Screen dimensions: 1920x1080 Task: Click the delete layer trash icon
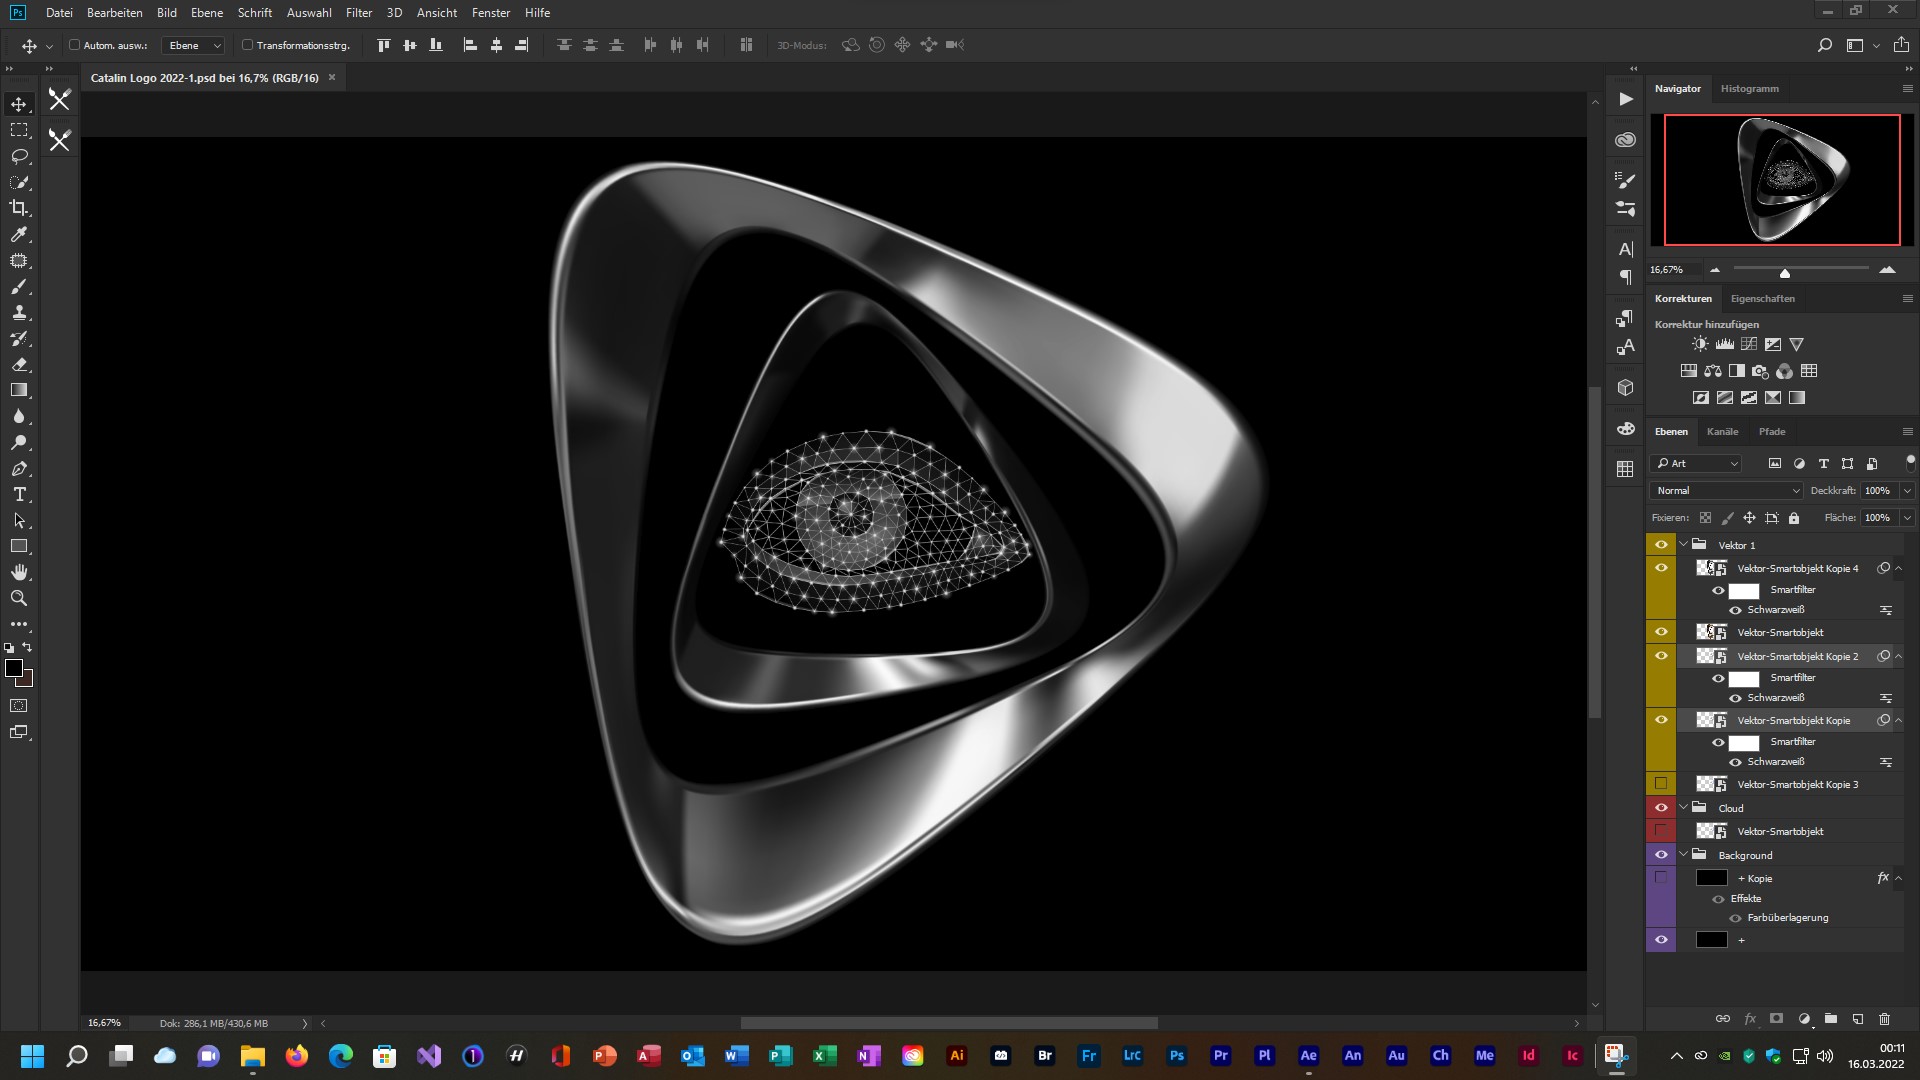tap(1884, 1019)
